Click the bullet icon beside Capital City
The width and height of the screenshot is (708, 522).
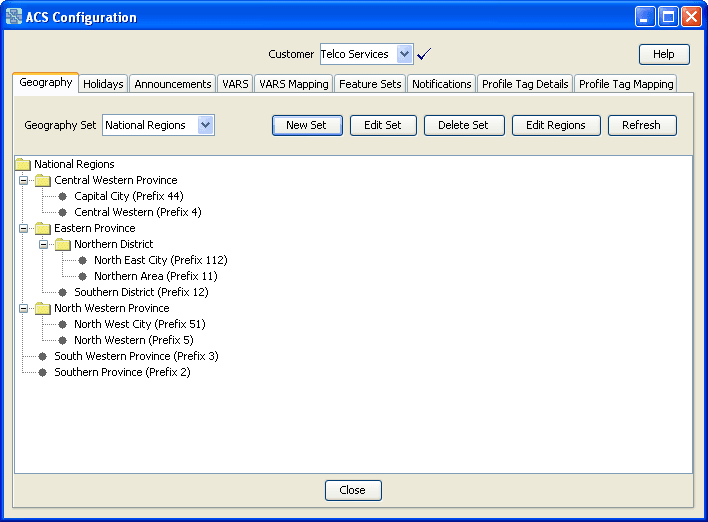point(62,196)
